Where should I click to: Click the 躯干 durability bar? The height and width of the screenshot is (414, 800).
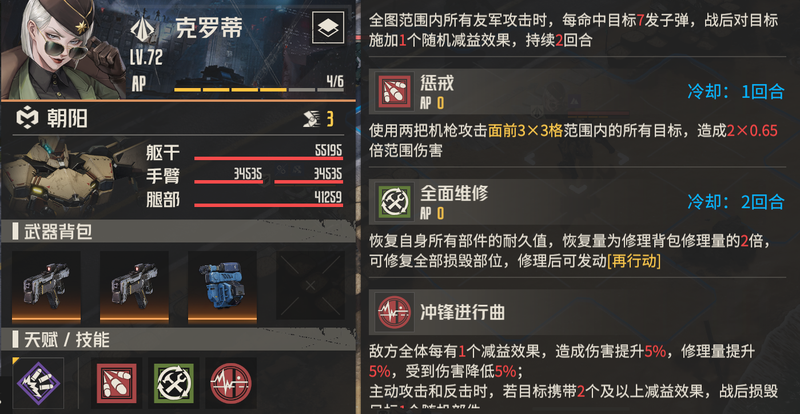268,158
